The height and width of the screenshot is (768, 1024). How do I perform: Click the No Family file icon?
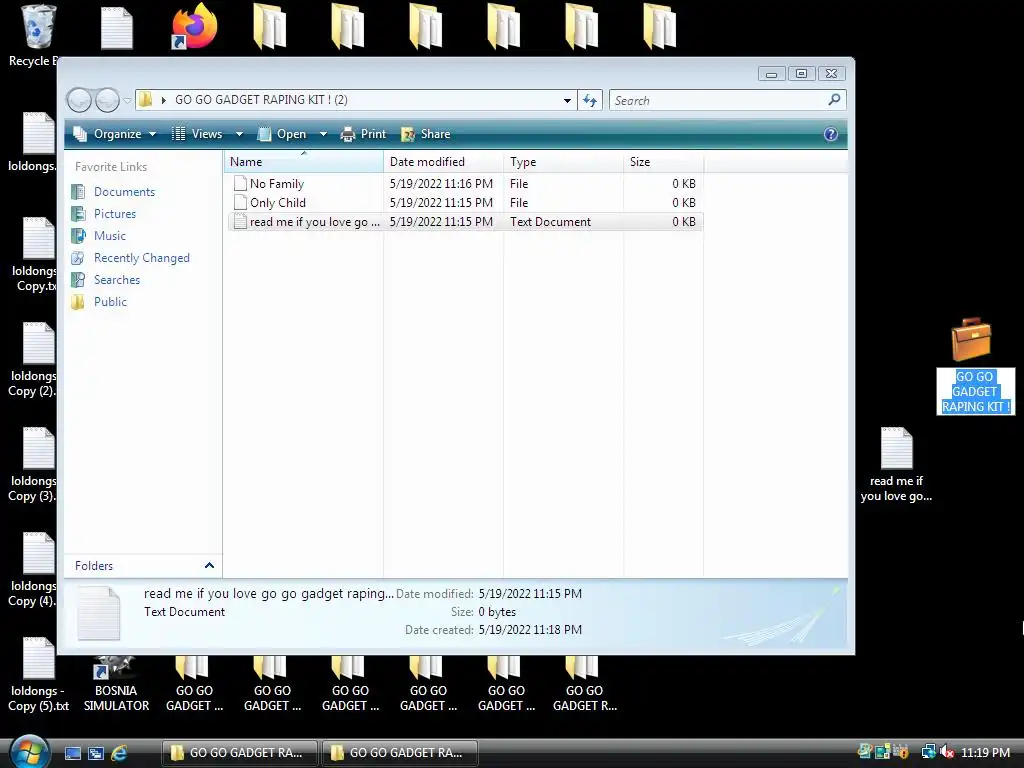tap(240, 184)
